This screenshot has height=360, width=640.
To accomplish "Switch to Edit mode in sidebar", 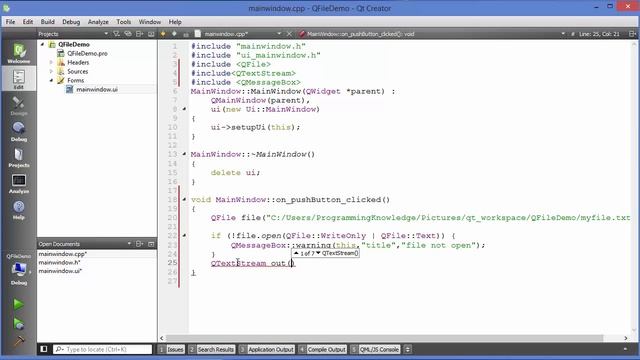I will point(19,79).
